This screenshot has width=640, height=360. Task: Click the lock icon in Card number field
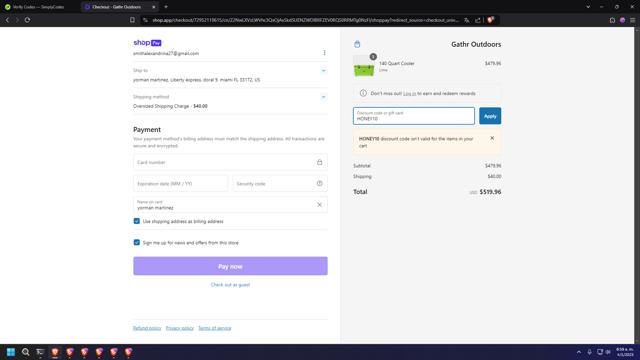pos(320,162)
